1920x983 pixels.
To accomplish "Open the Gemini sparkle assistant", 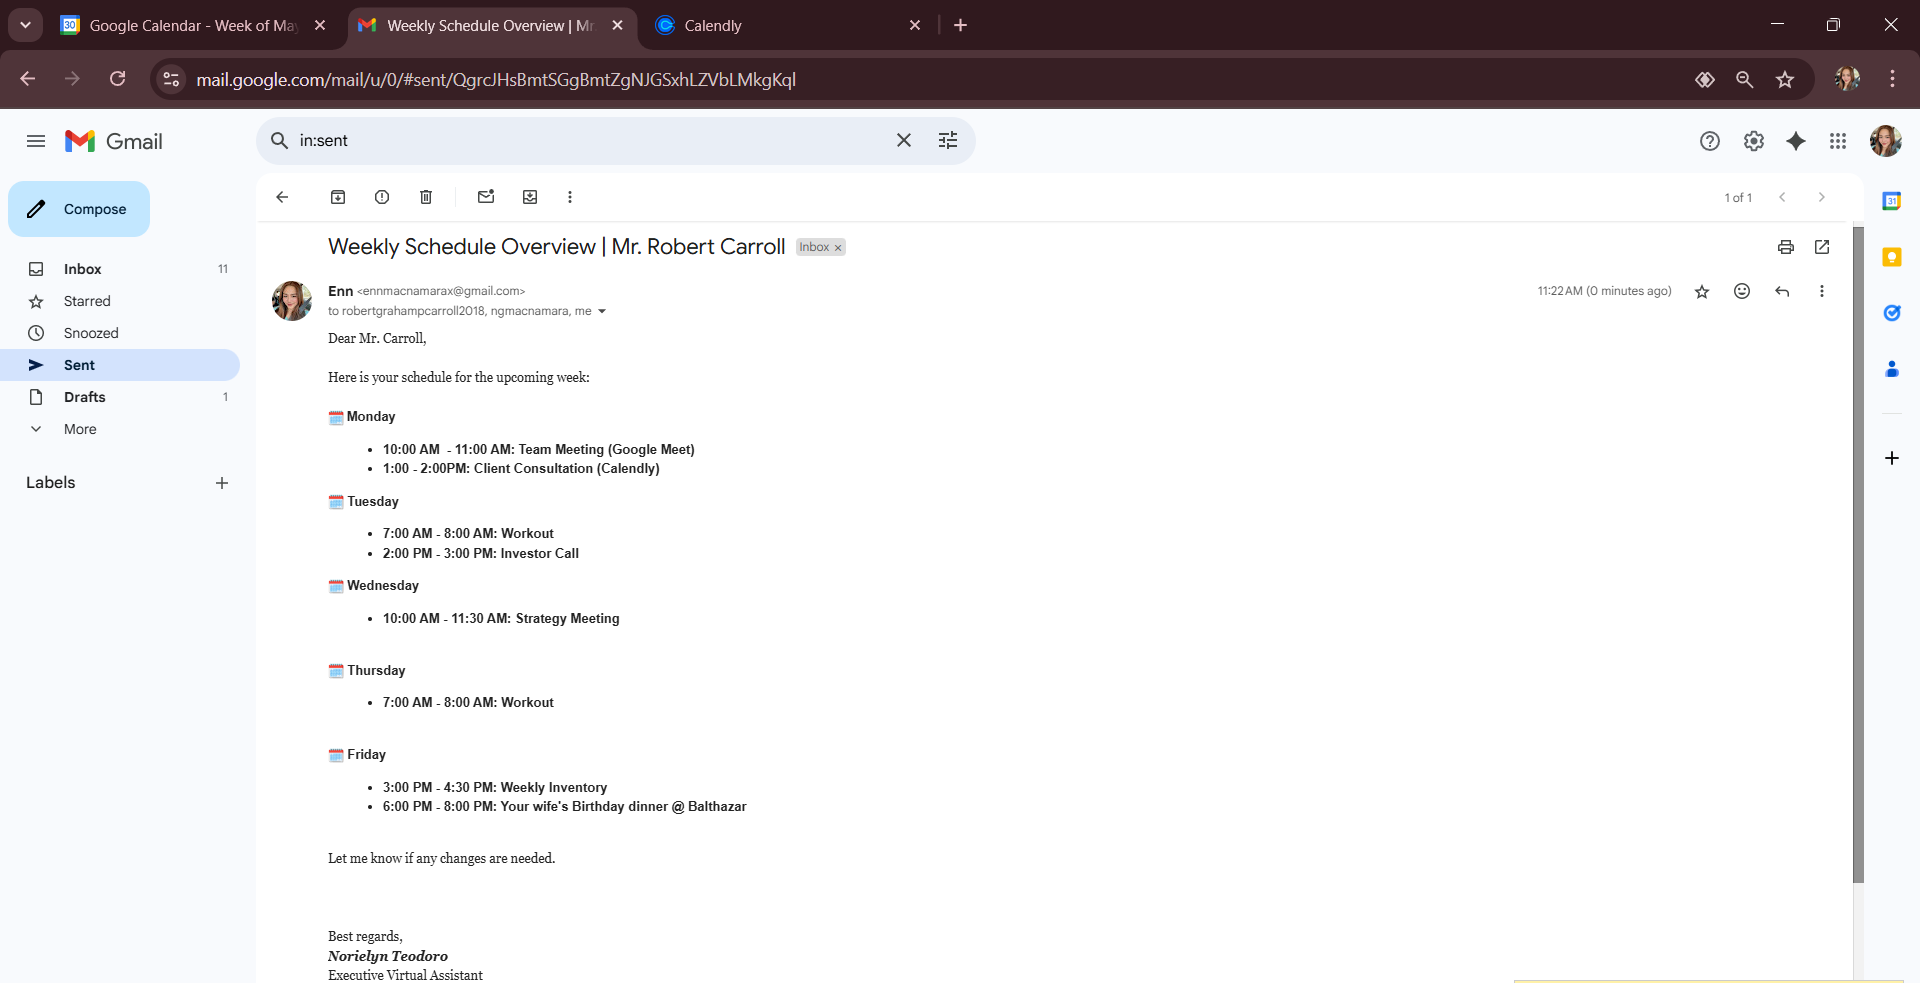I will [1796, 141].
